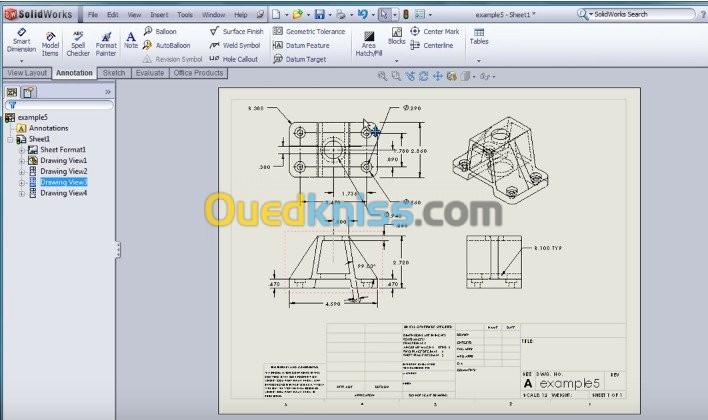Add a Center Mark
Screen dimensions: 708x420
tap(434, 31)
